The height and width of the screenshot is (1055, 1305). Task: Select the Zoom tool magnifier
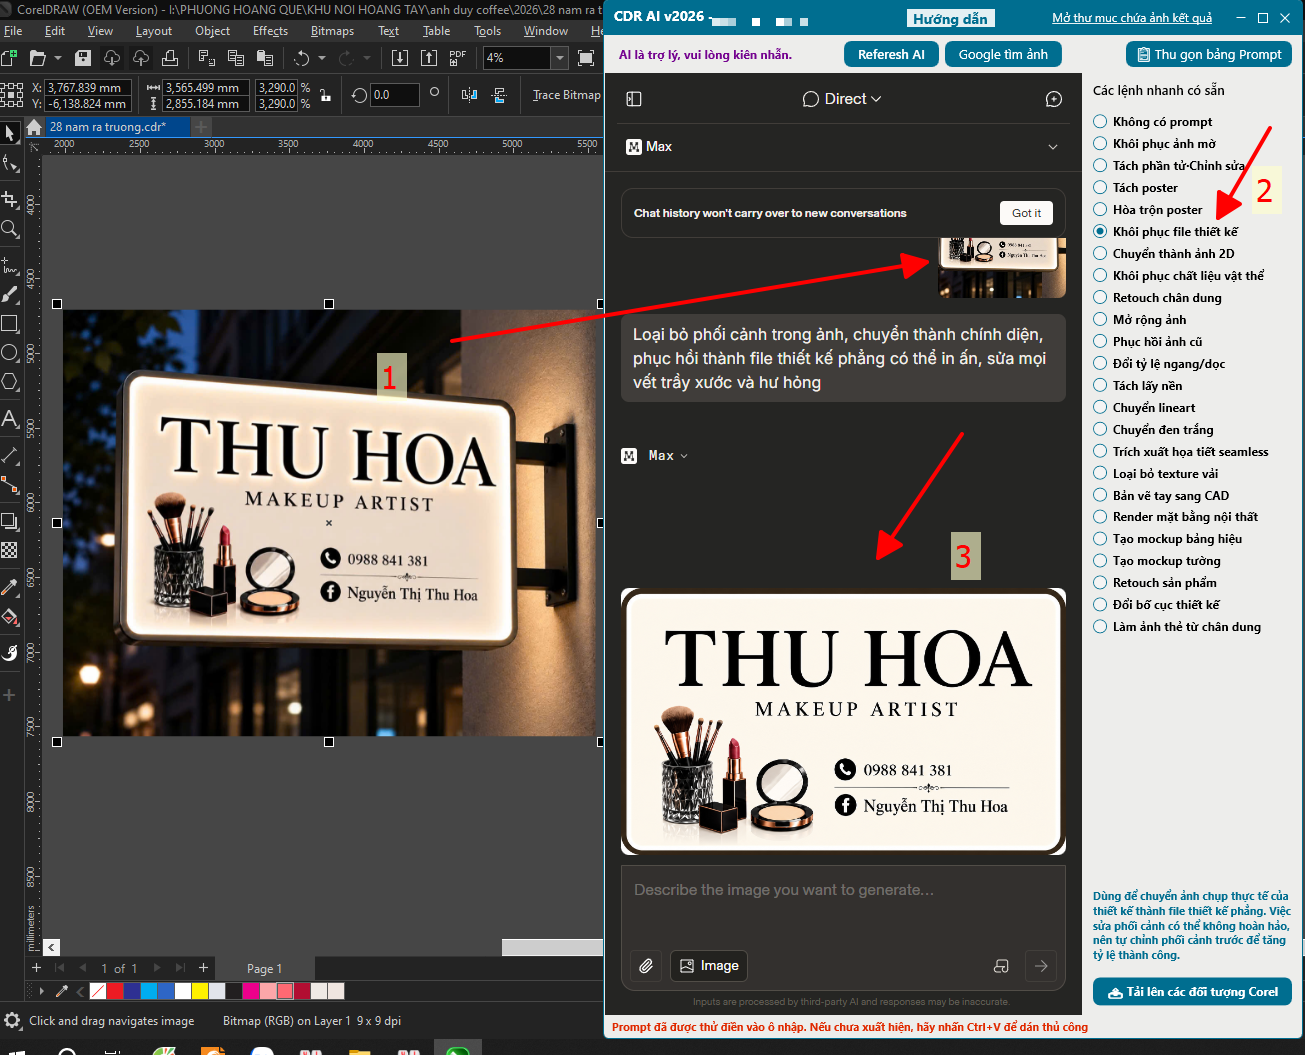(10, 229)
